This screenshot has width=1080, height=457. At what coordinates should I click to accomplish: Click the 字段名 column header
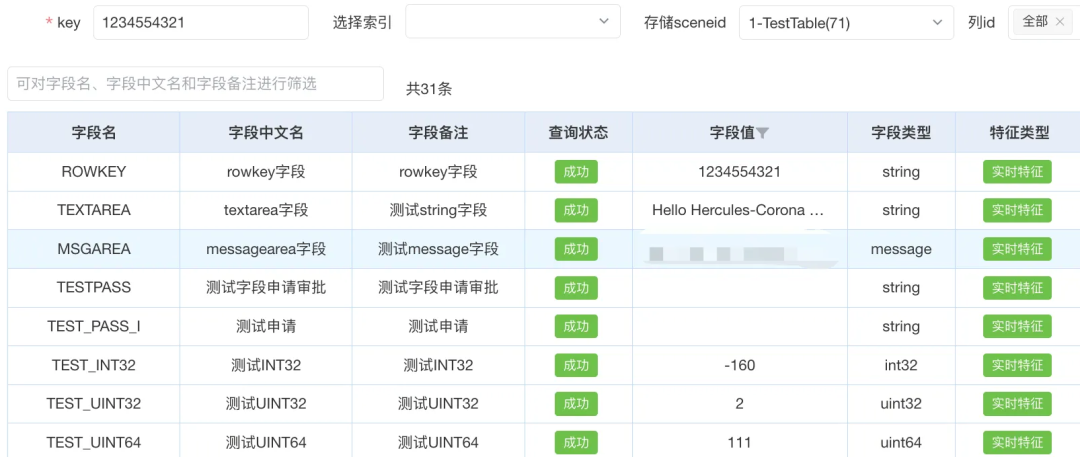94,132
